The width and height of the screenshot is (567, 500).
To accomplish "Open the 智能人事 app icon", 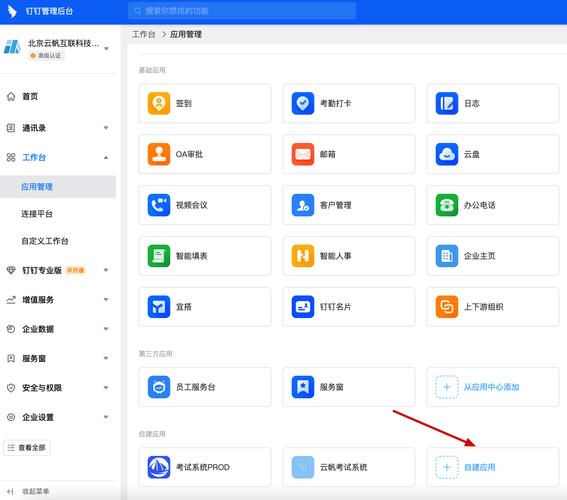I will 303,256.
